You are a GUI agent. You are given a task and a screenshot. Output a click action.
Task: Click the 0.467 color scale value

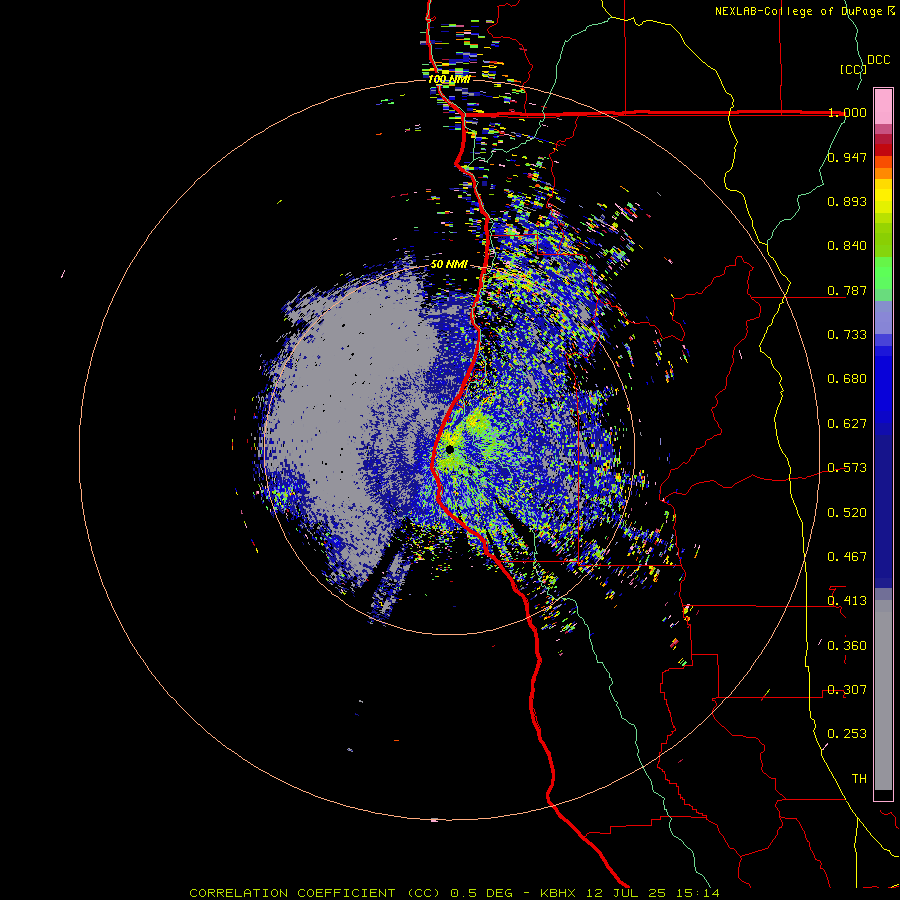coord(847,557)
